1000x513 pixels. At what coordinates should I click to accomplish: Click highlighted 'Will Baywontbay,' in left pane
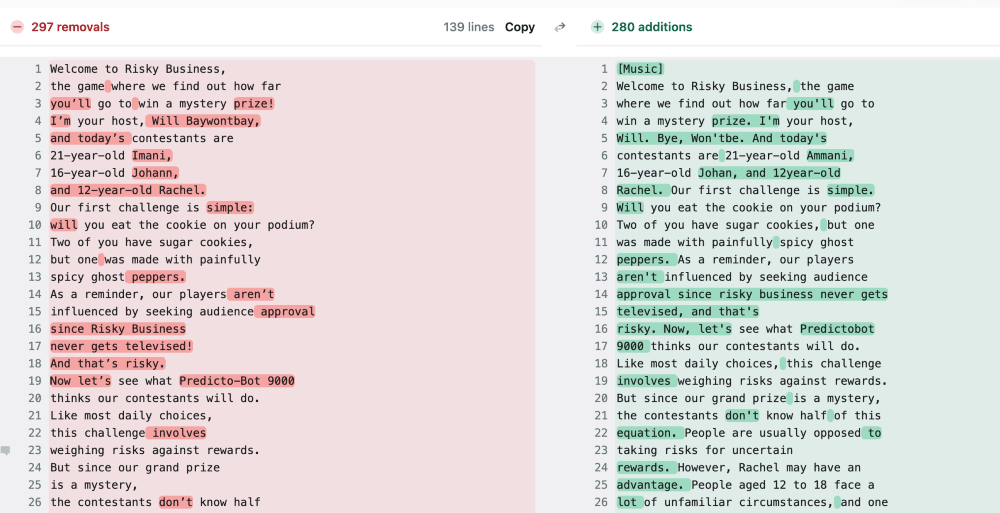[203, 121]
